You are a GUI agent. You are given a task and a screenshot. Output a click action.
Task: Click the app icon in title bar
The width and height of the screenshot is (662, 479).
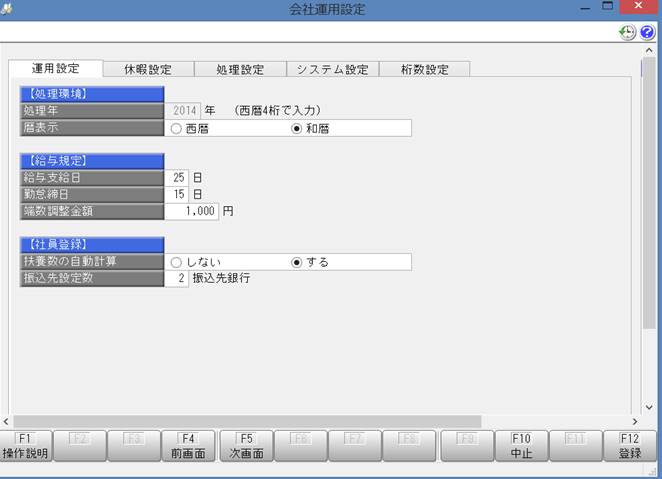point(6,9)
